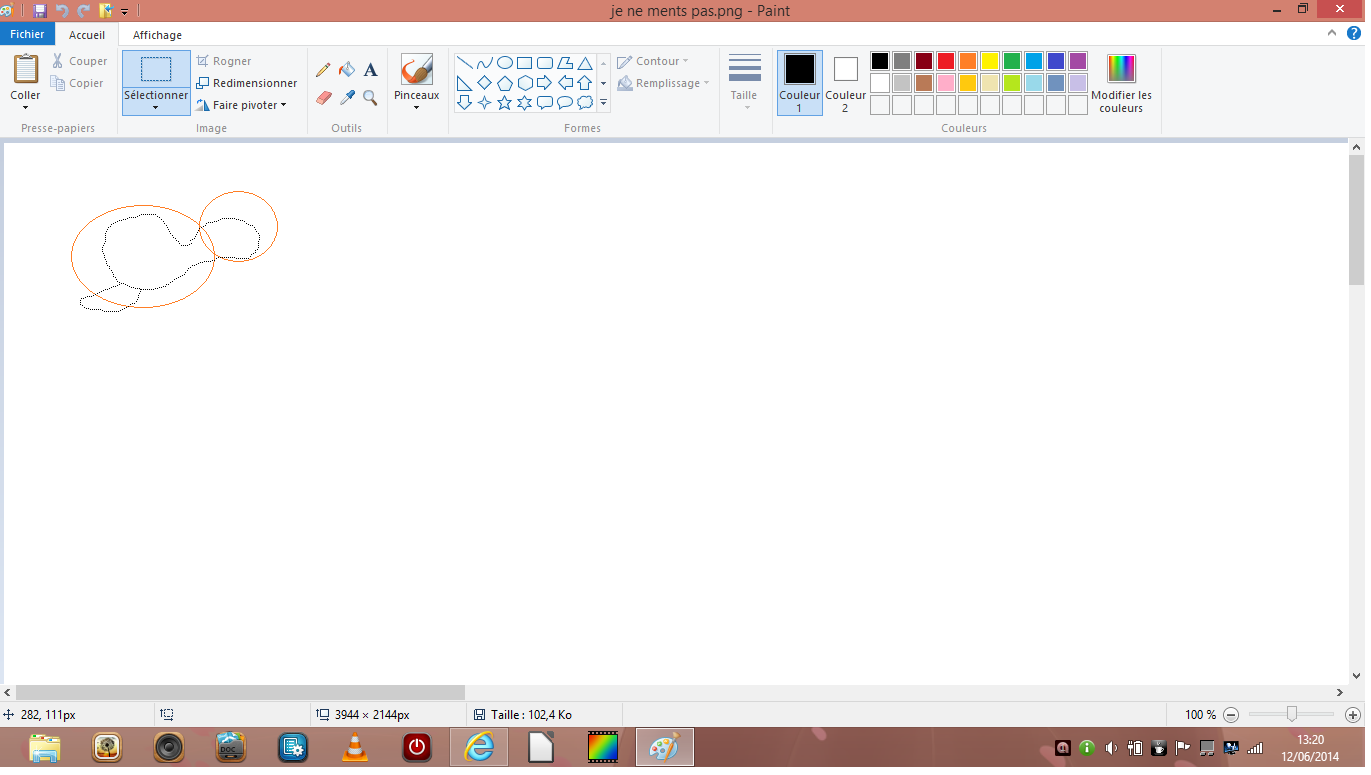Pick the red color swatch

(945, 61)
